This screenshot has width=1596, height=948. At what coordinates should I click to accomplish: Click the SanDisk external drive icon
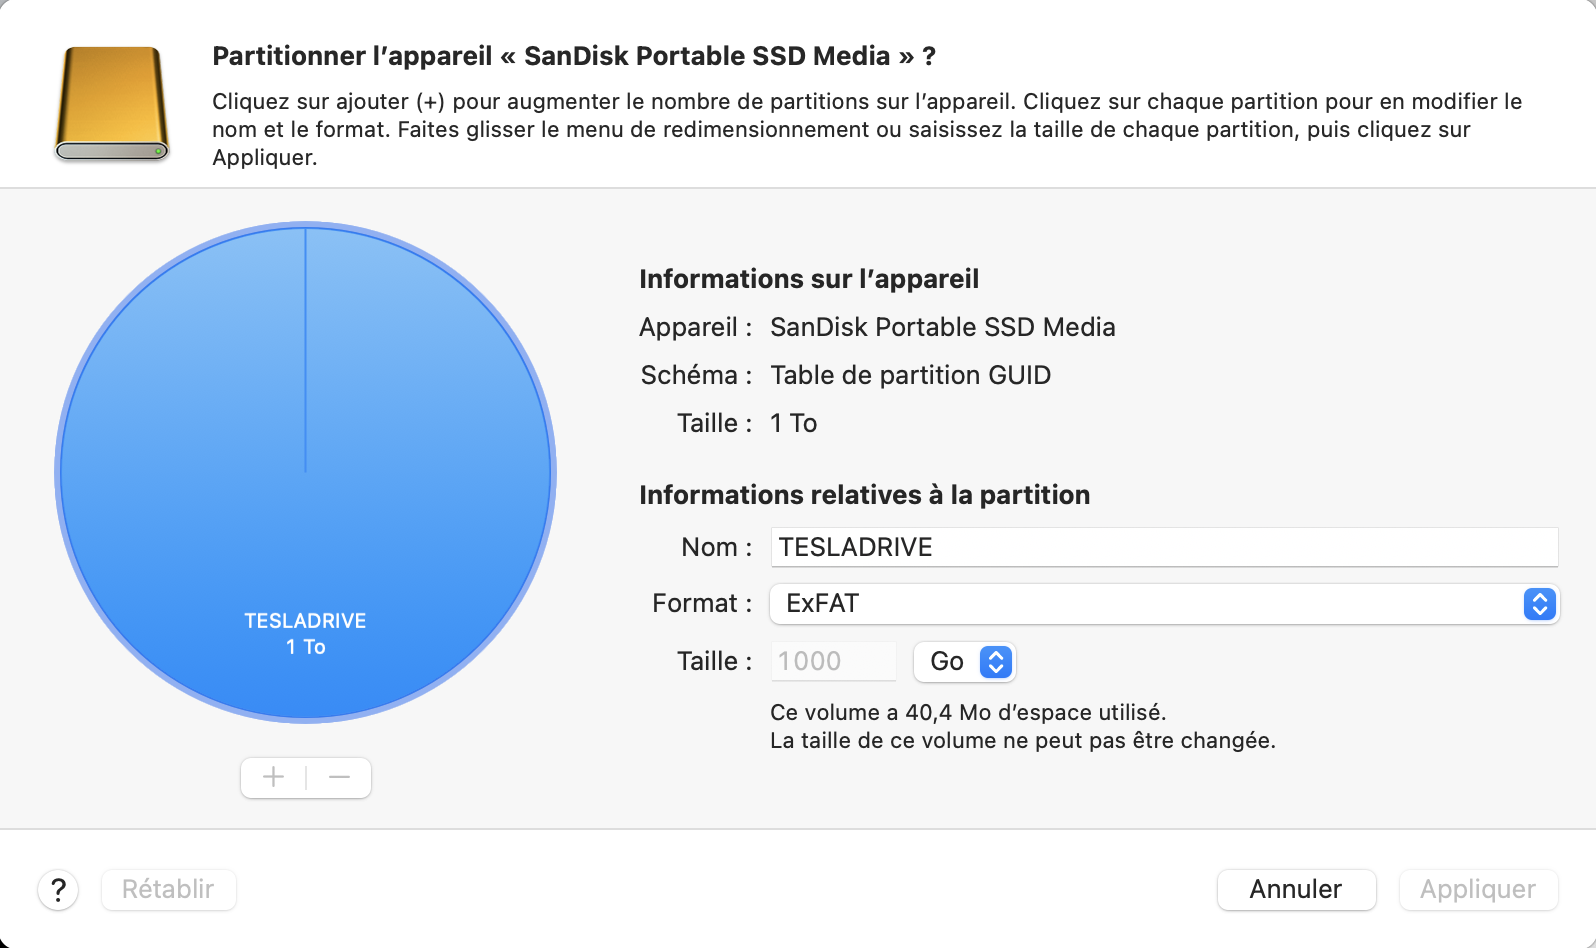click(111, 103)
